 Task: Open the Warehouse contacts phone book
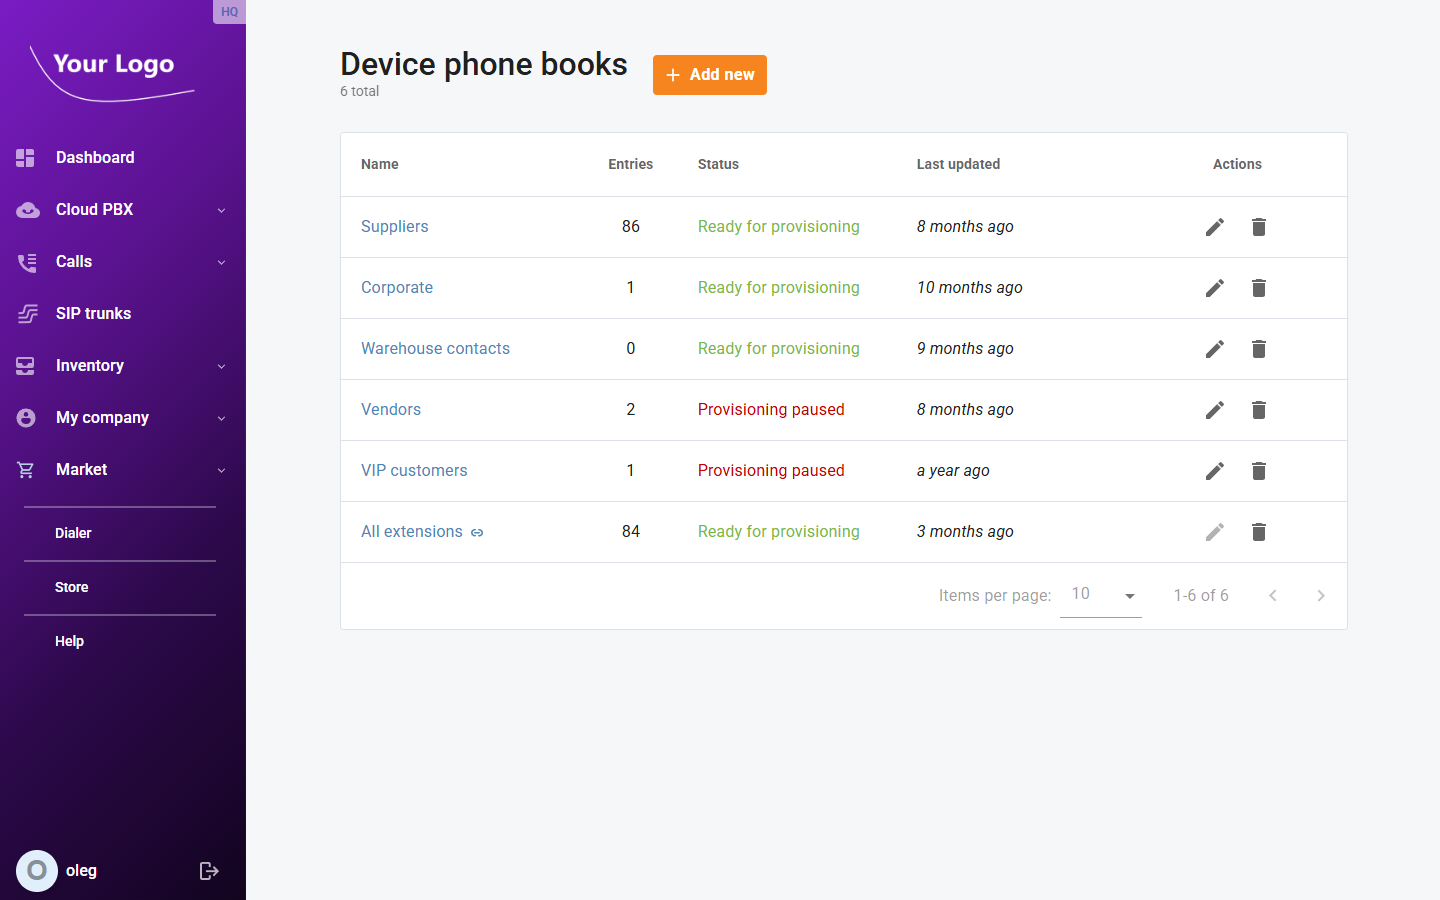pyautogui.click(x=435, y=348)
